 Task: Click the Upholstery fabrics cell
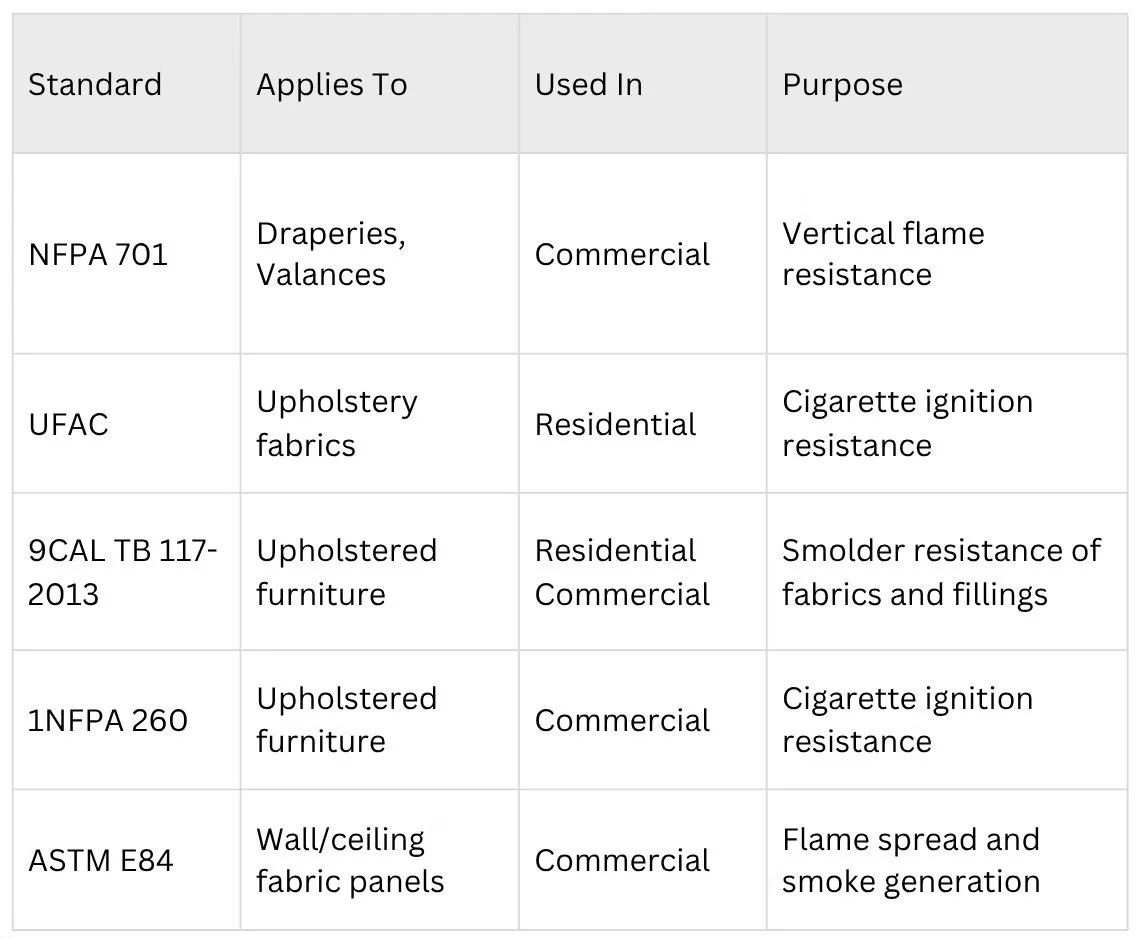click(380, 424)
